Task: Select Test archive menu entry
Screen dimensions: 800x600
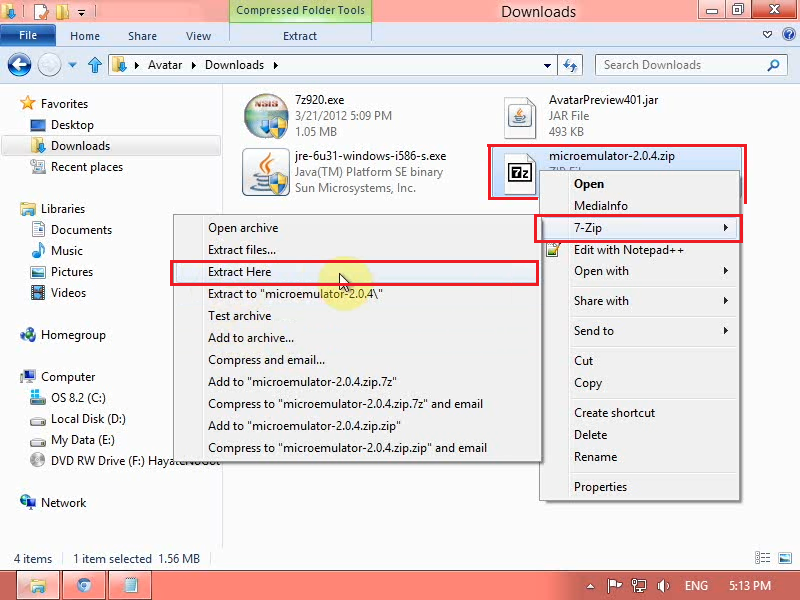Action: click(x=357, y=316)
